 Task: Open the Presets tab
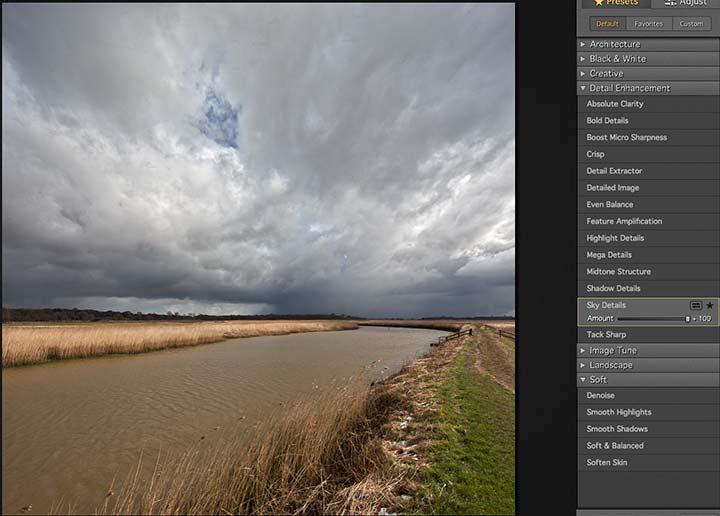616,3
